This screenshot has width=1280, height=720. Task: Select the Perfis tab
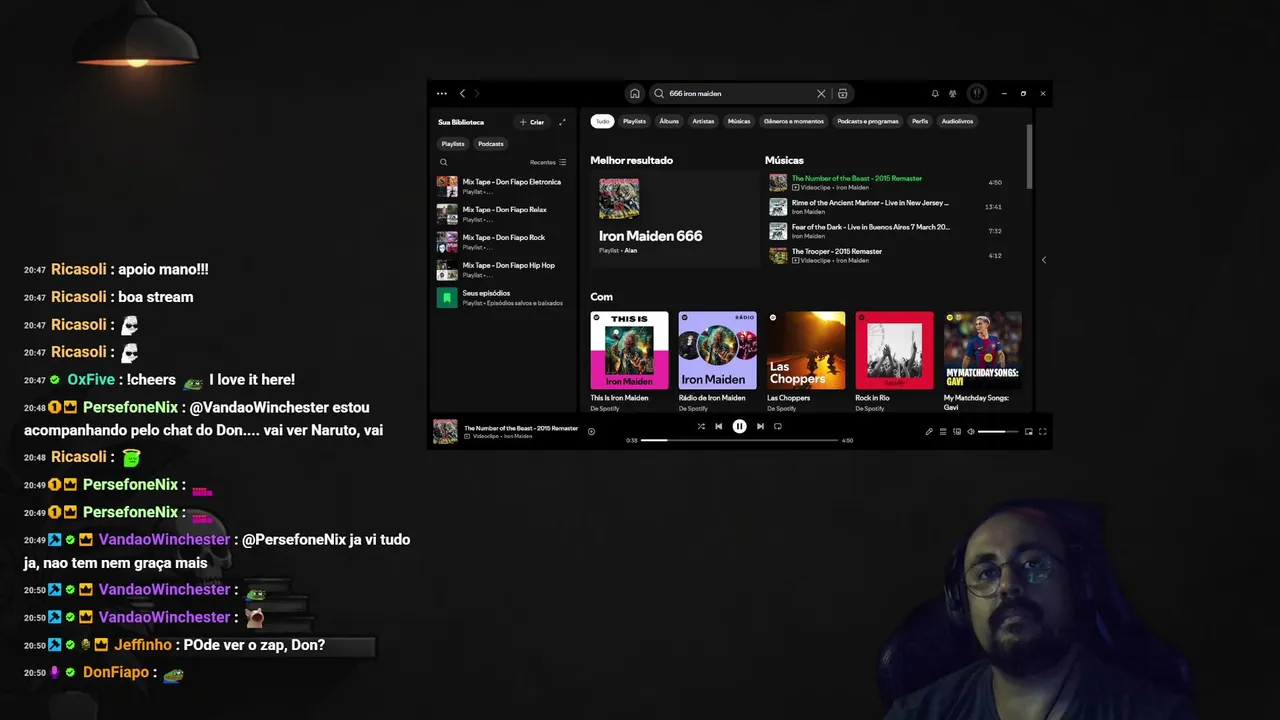(x=920, y=121)
